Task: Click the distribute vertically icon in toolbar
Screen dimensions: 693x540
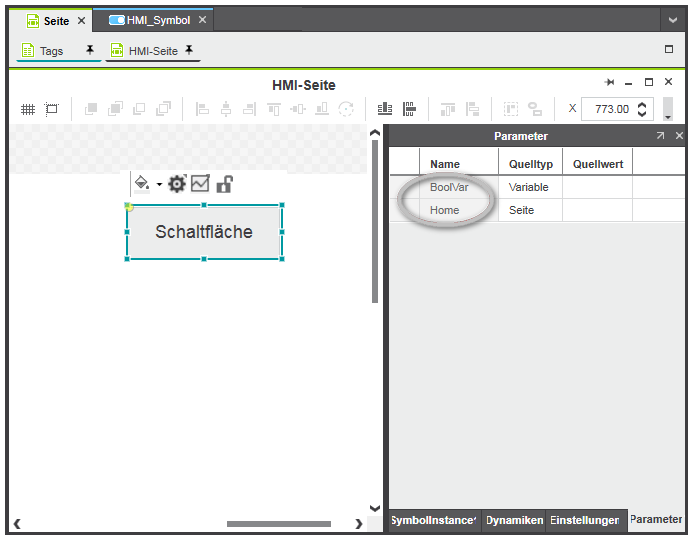Action: 408,109
